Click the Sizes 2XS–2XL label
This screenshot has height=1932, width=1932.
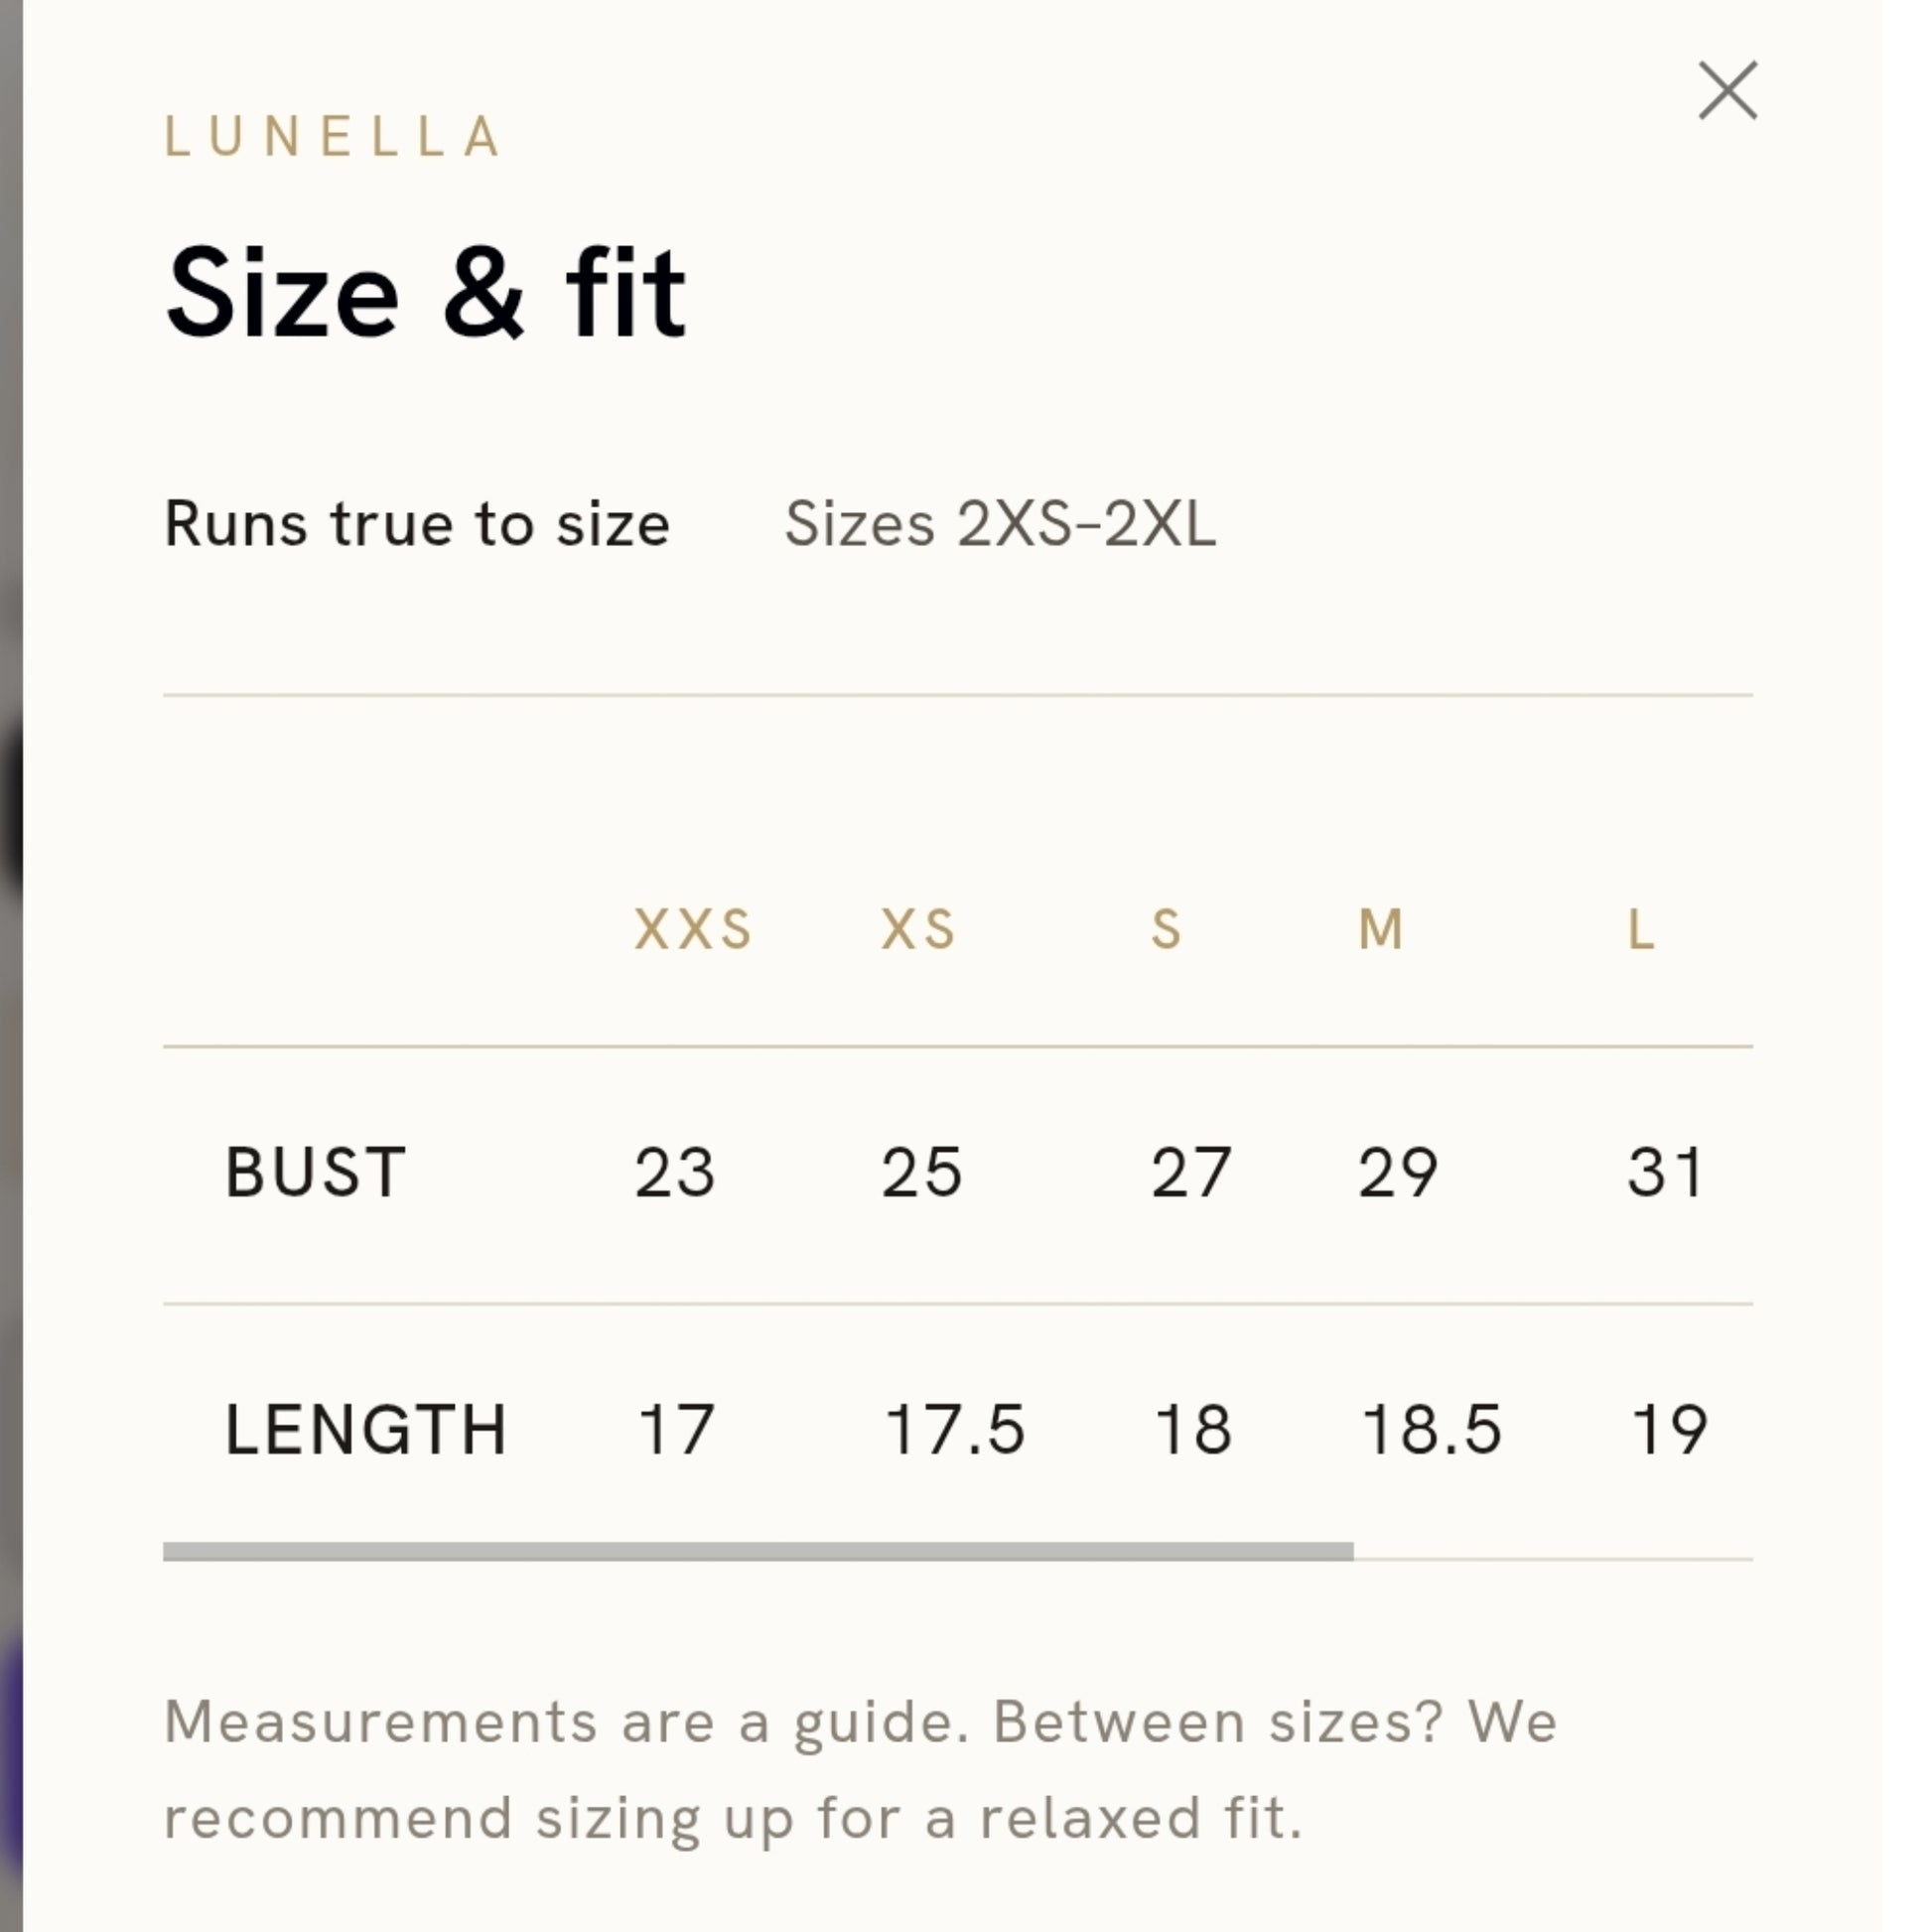pyautogui.click(x=1001, y=523)
